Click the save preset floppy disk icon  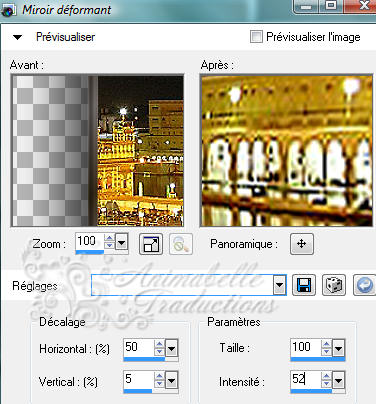tap(304, 285)
